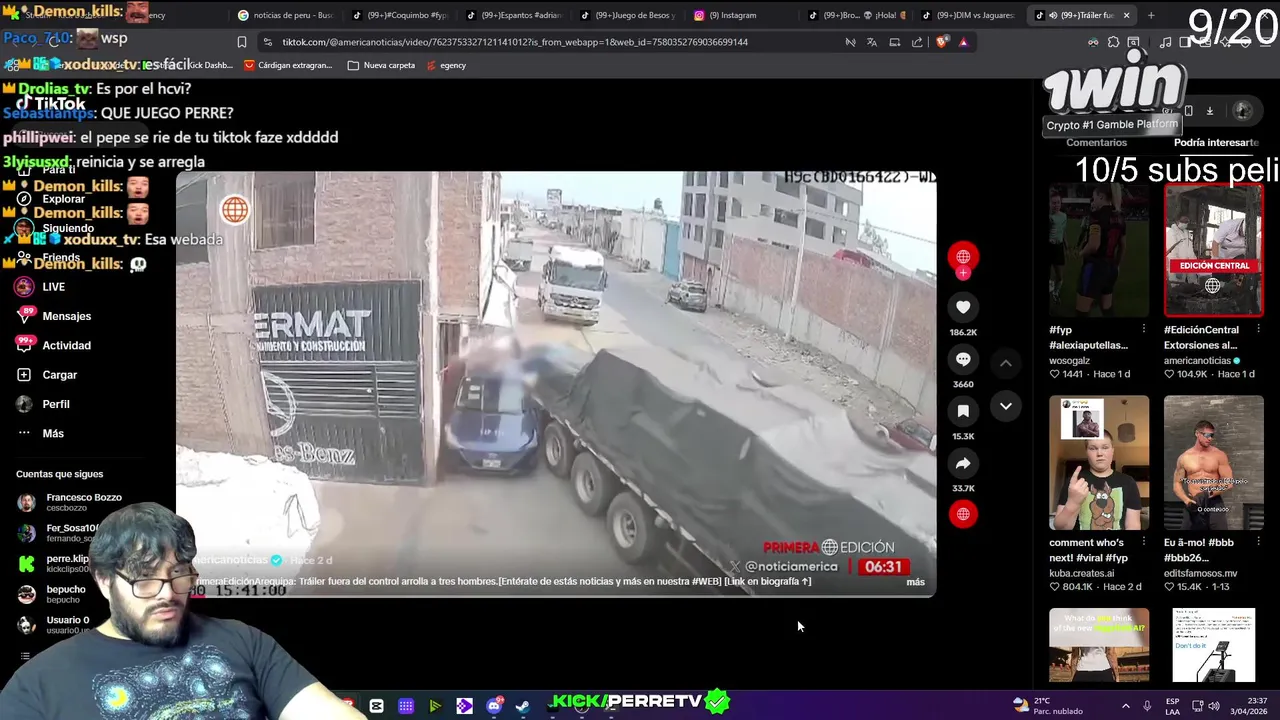This screenshot has height=720, width=1280.
Task: Open the comments of the video (3660)
Action: click(963, 359)
